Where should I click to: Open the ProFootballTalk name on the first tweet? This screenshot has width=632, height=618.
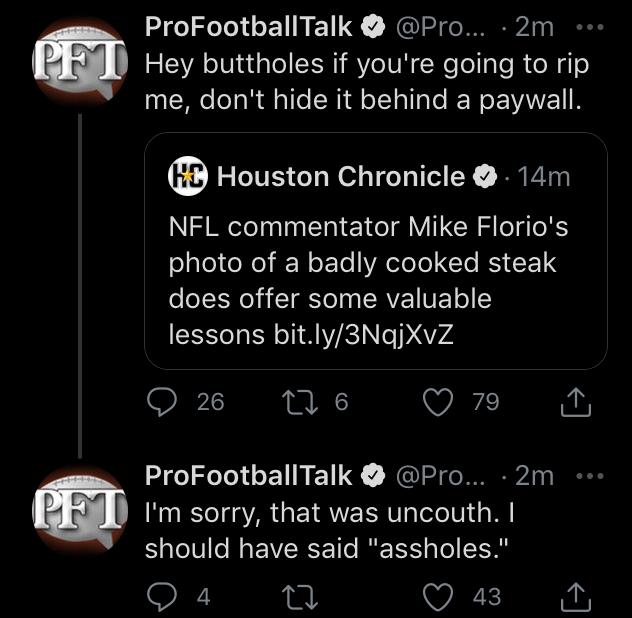coord(248,27)
